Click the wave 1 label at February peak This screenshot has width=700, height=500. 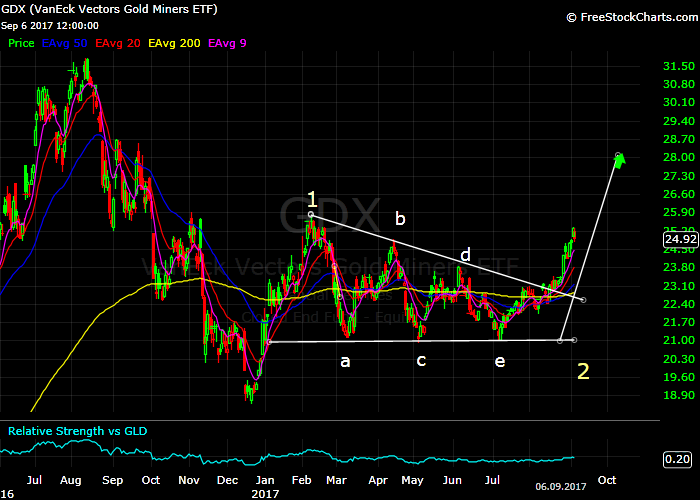pos(312,200)
